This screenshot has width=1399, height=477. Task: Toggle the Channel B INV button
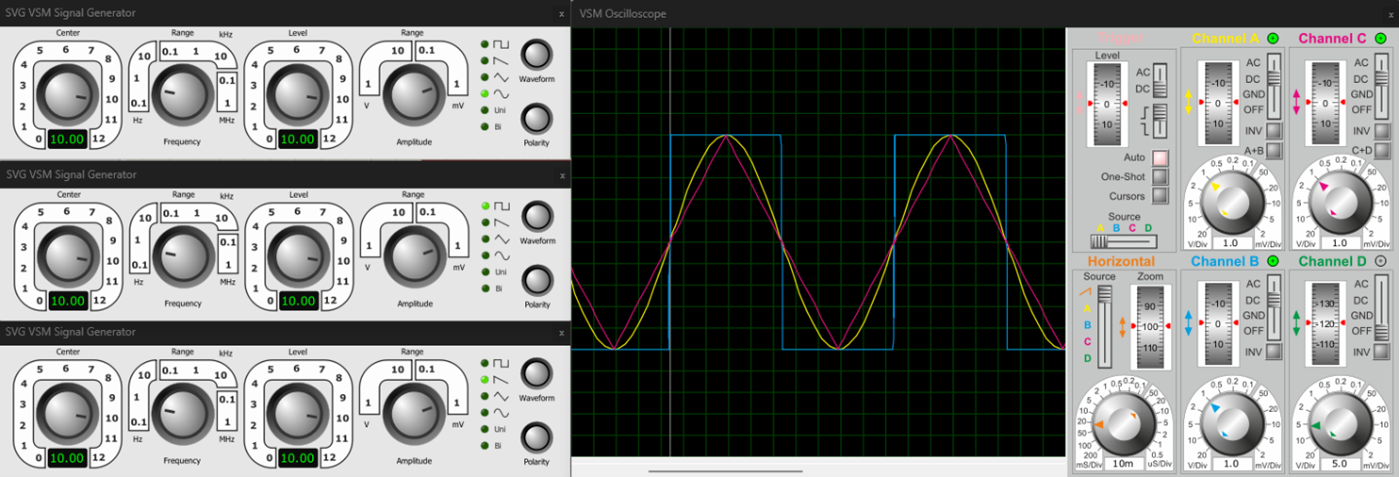pos(1274,352)
